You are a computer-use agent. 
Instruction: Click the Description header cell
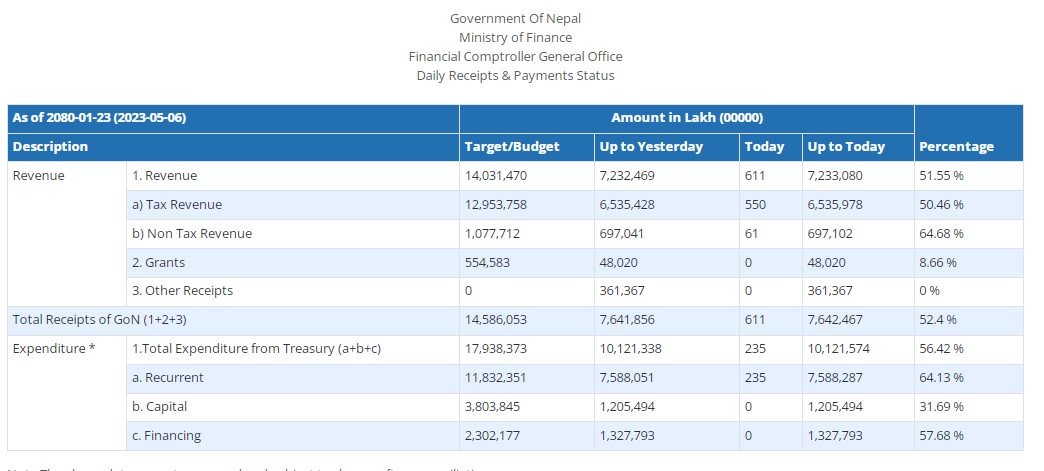pyautogui.click(x=50, y=147)
